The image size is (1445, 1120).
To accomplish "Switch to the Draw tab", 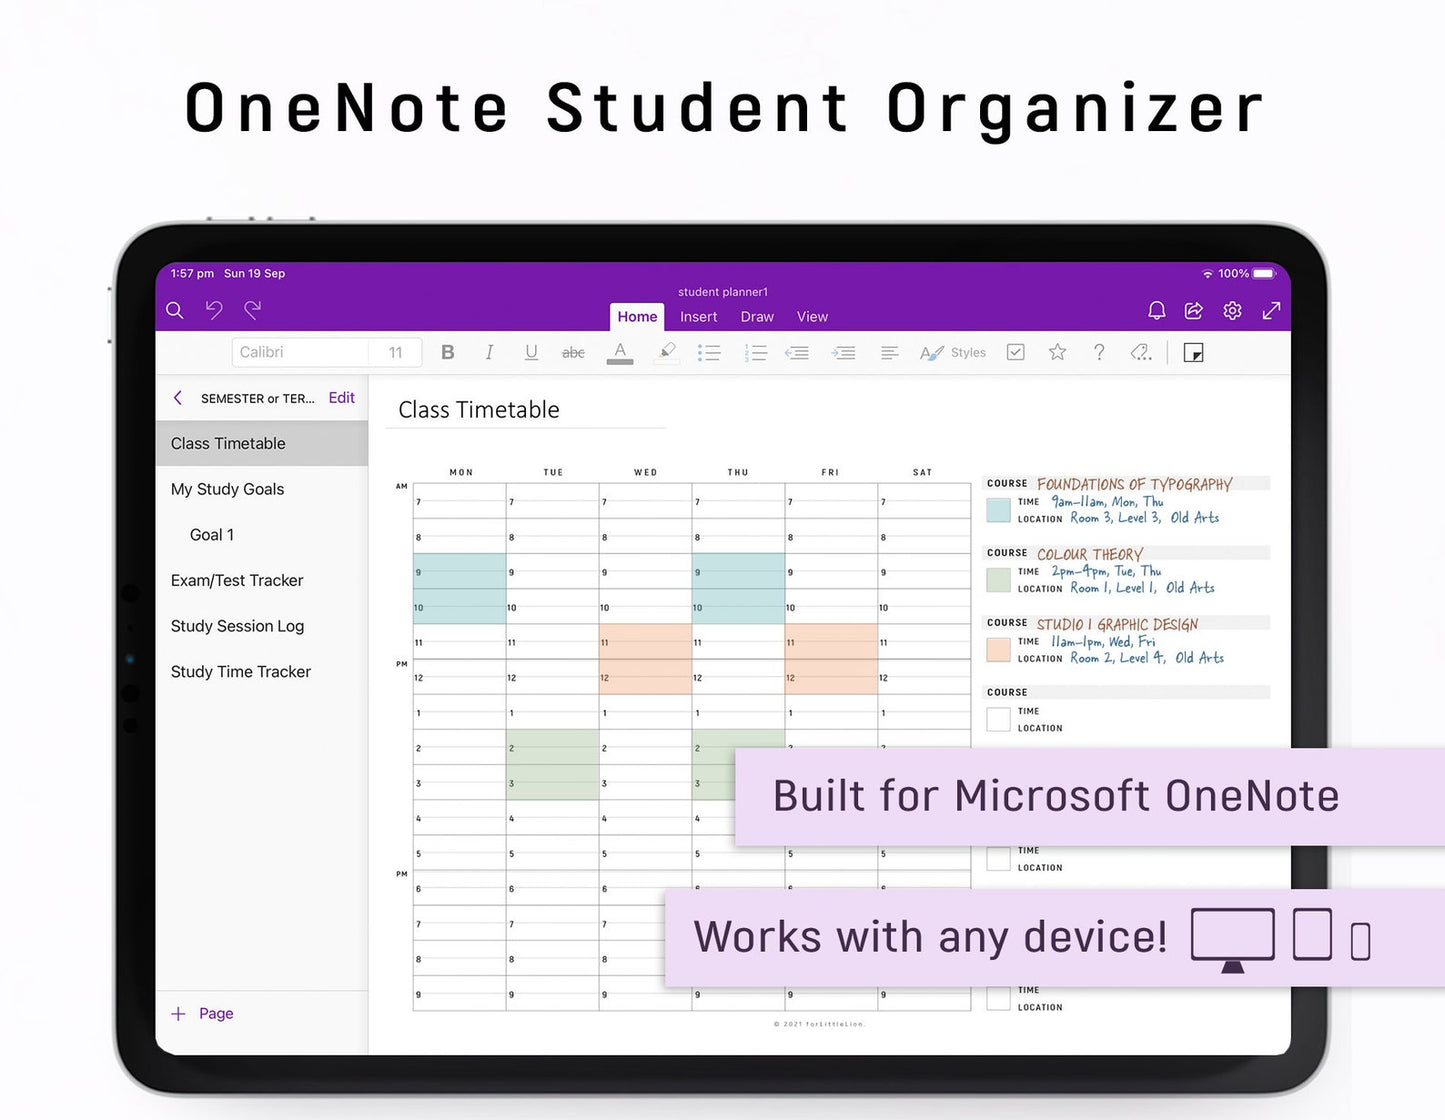I will click(x=757, y=317).
